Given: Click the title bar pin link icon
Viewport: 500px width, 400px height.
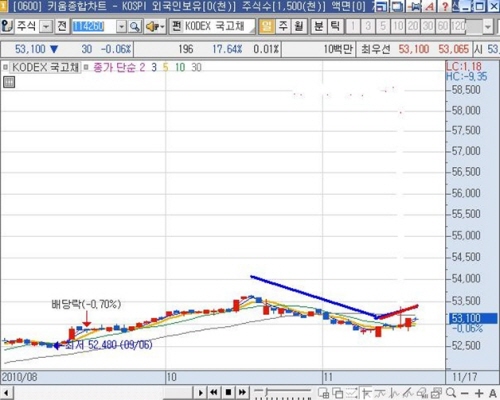Looking at the screenshot, I should pos(415,6).
